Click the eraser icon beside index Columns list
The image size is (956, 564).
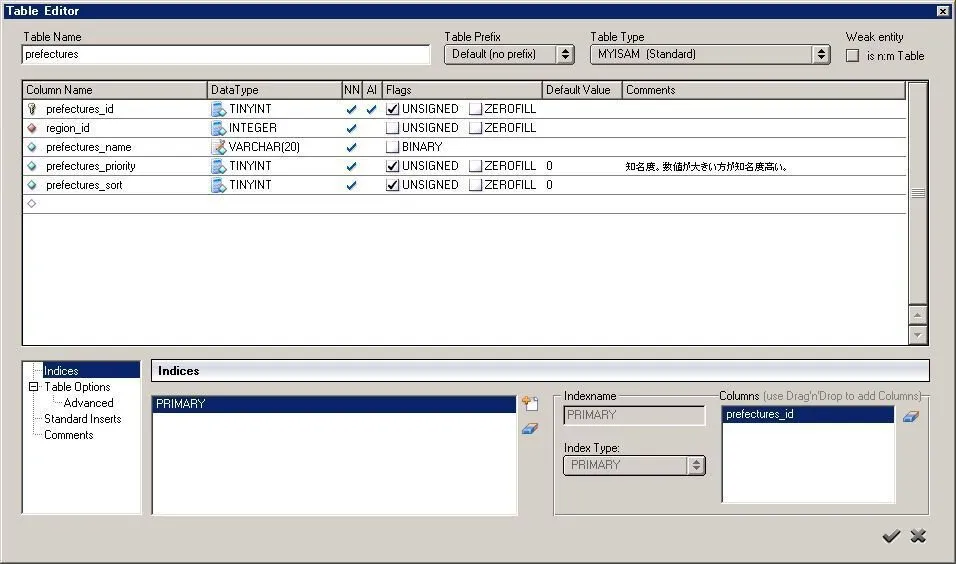(x=910, y=416)
